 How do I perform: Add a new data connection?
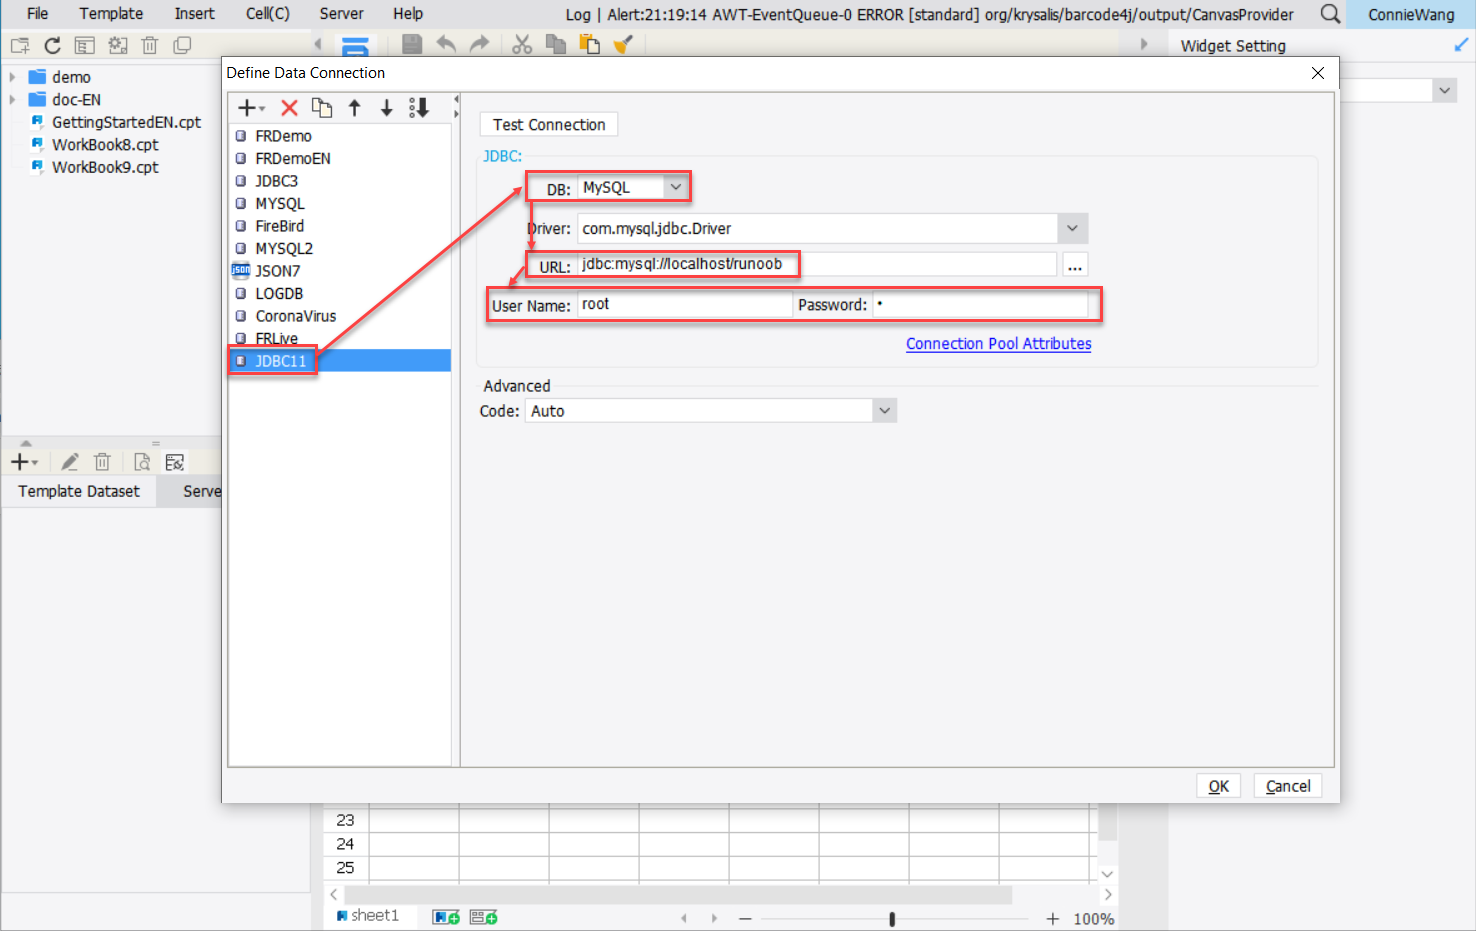(x=245, y=107)
